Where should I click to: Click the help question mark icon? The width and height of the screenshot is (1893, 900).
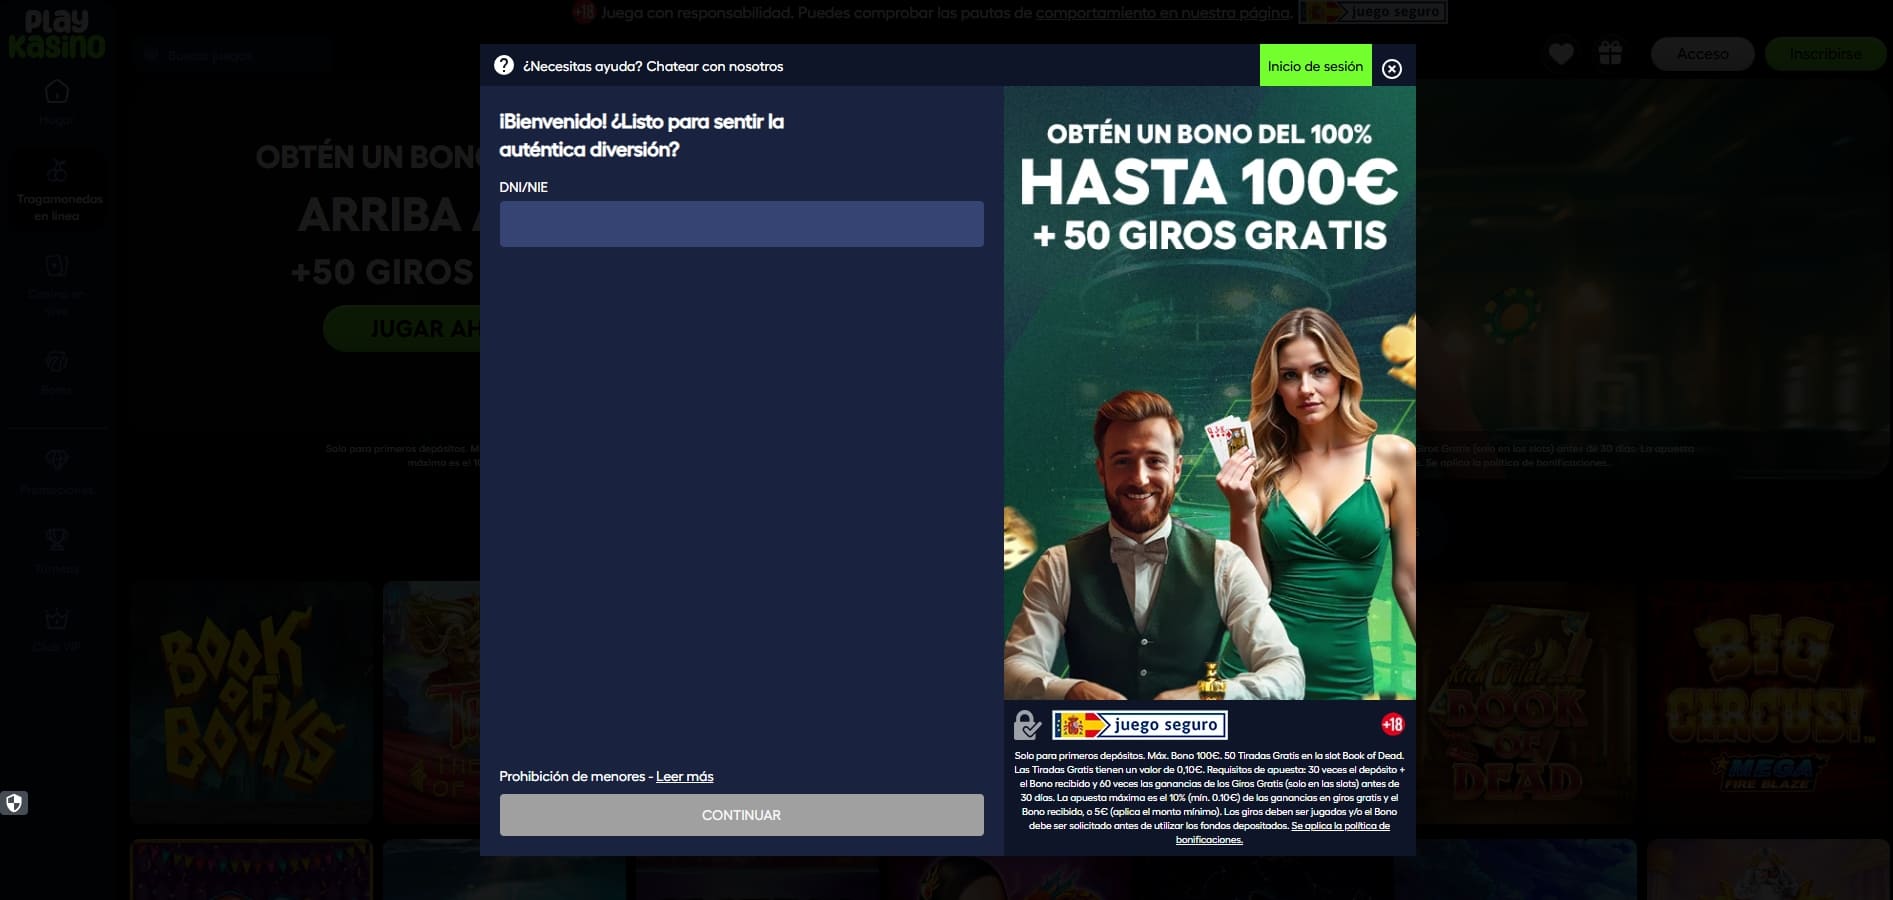pos(505,65)
